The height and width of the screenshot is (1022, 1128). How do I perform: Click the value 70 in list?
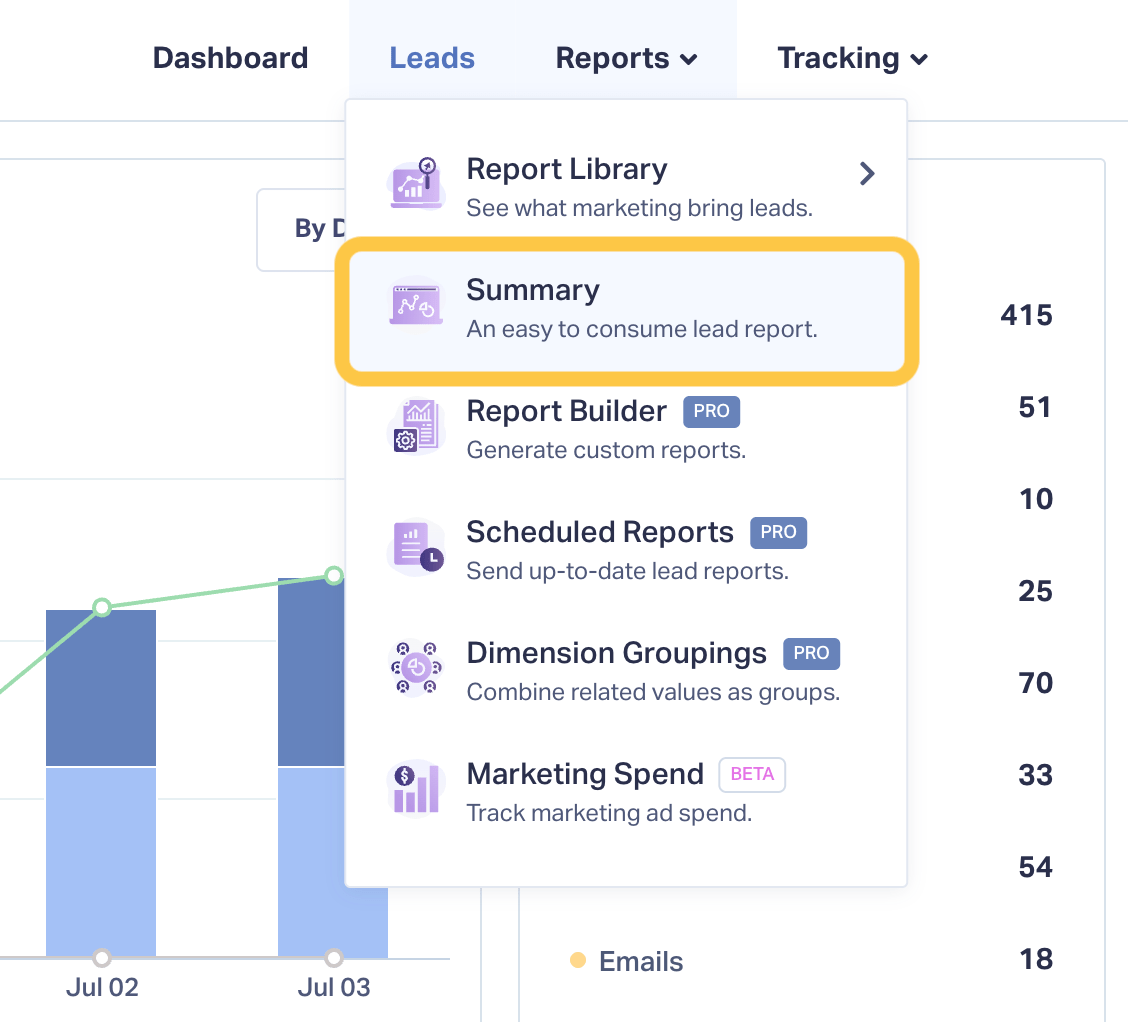(x=1035, y=683)
